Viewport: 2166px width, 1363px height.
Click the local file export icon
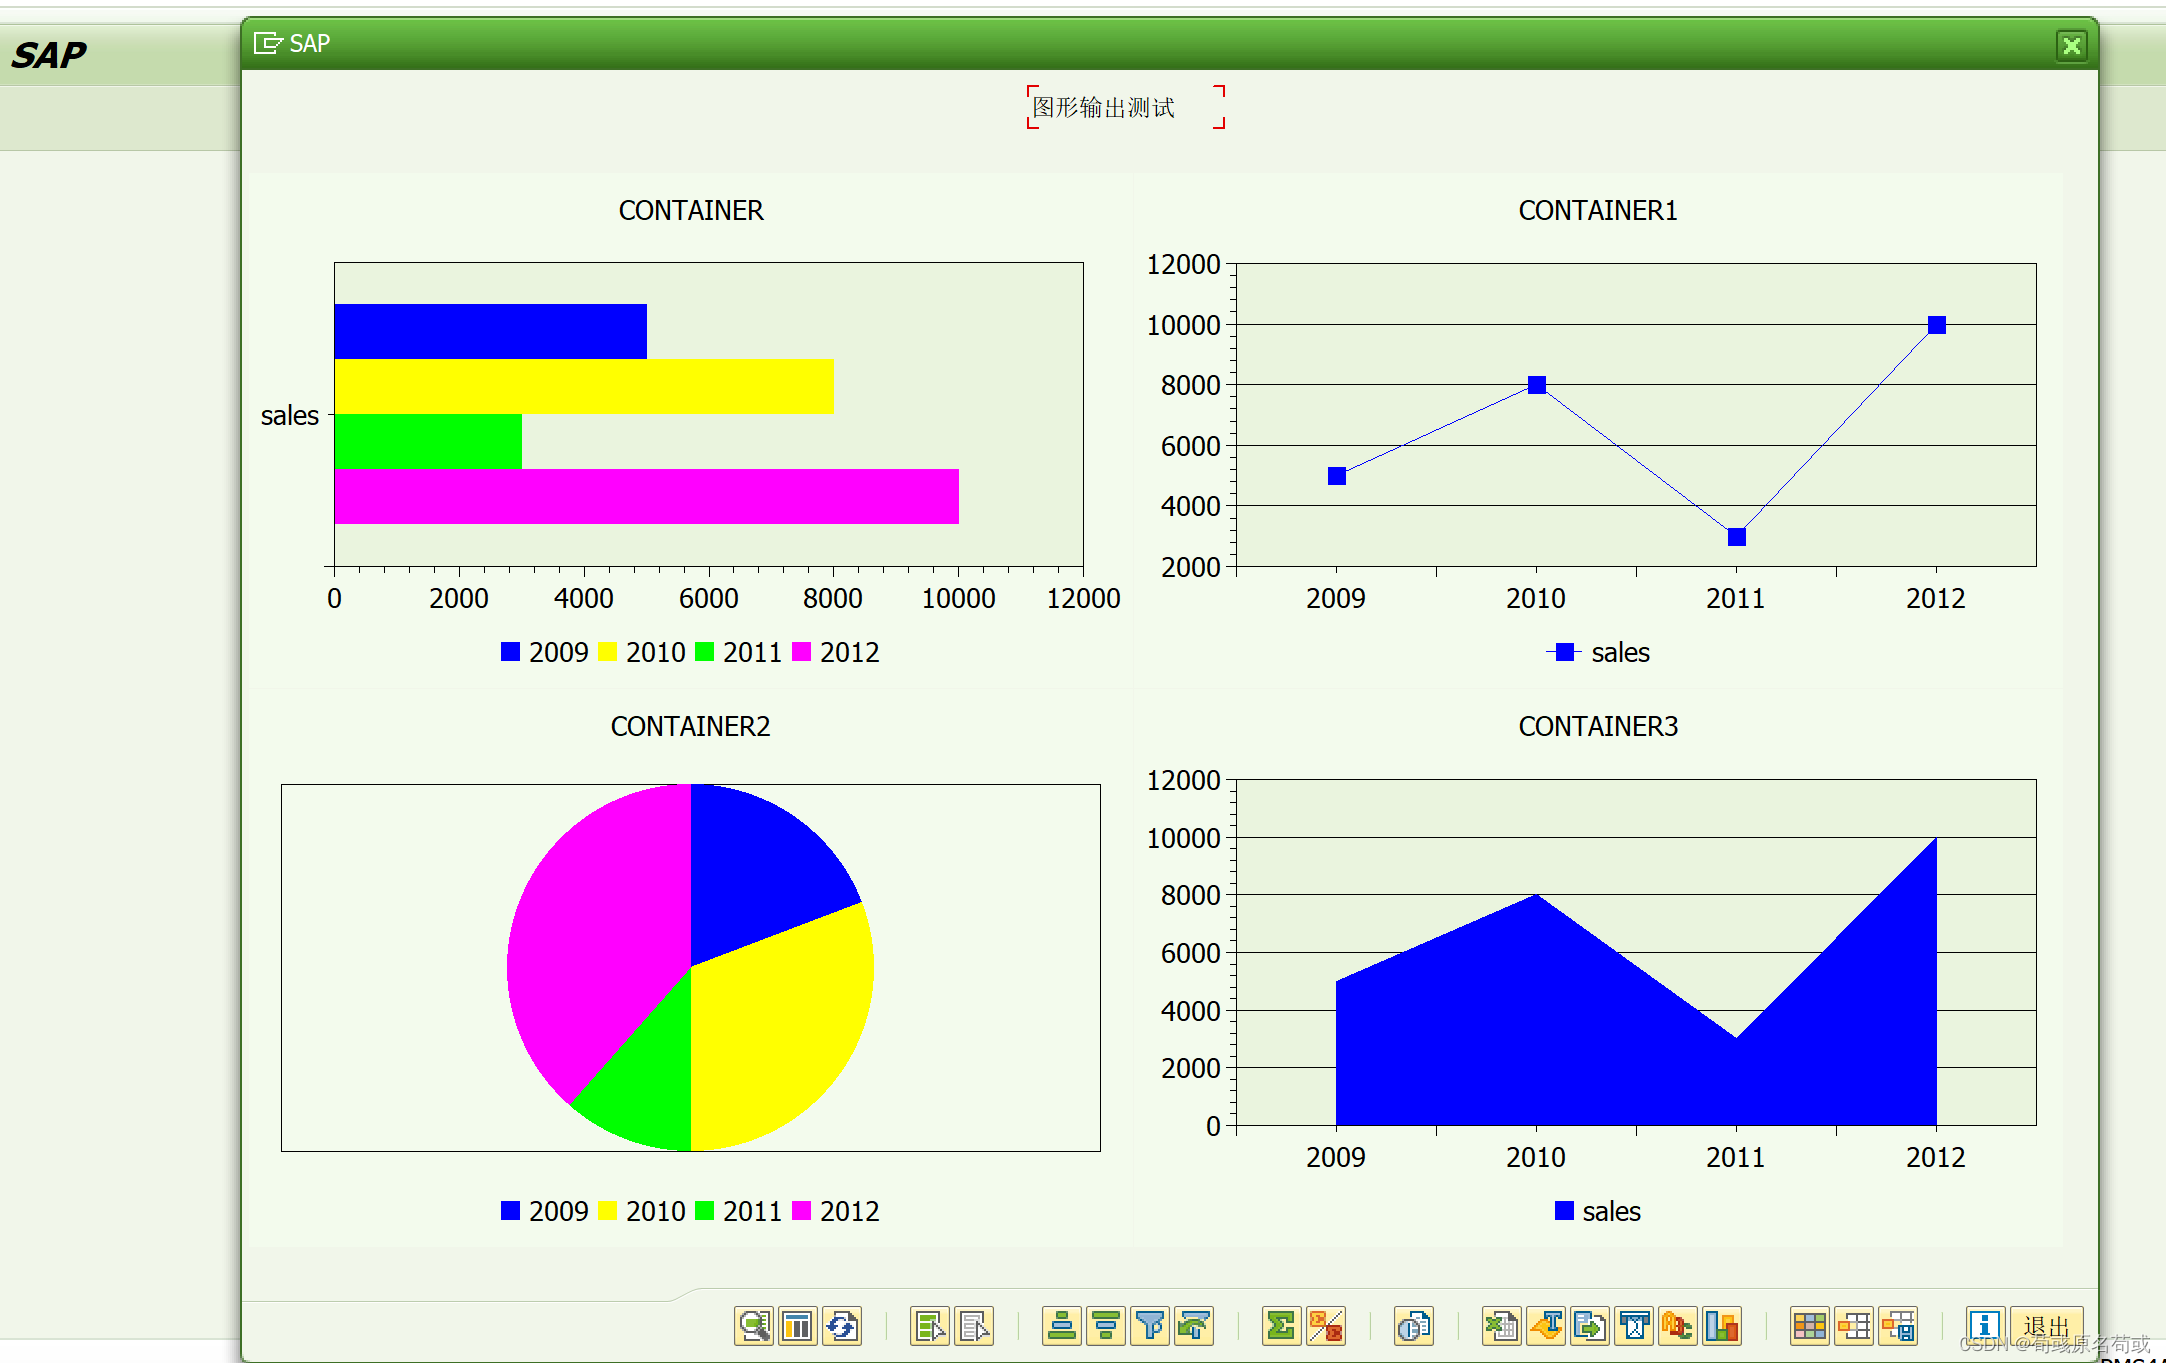1590,1327
